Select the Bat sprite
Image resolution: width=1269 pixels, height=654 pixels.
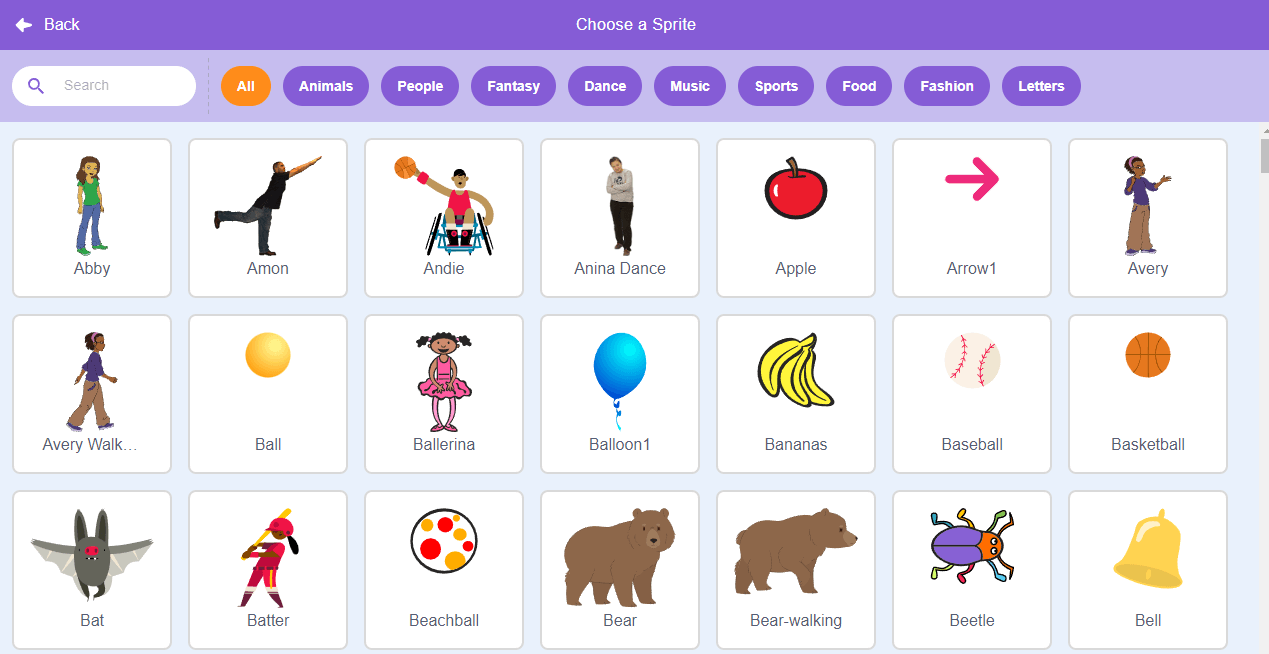coord(92,570)
